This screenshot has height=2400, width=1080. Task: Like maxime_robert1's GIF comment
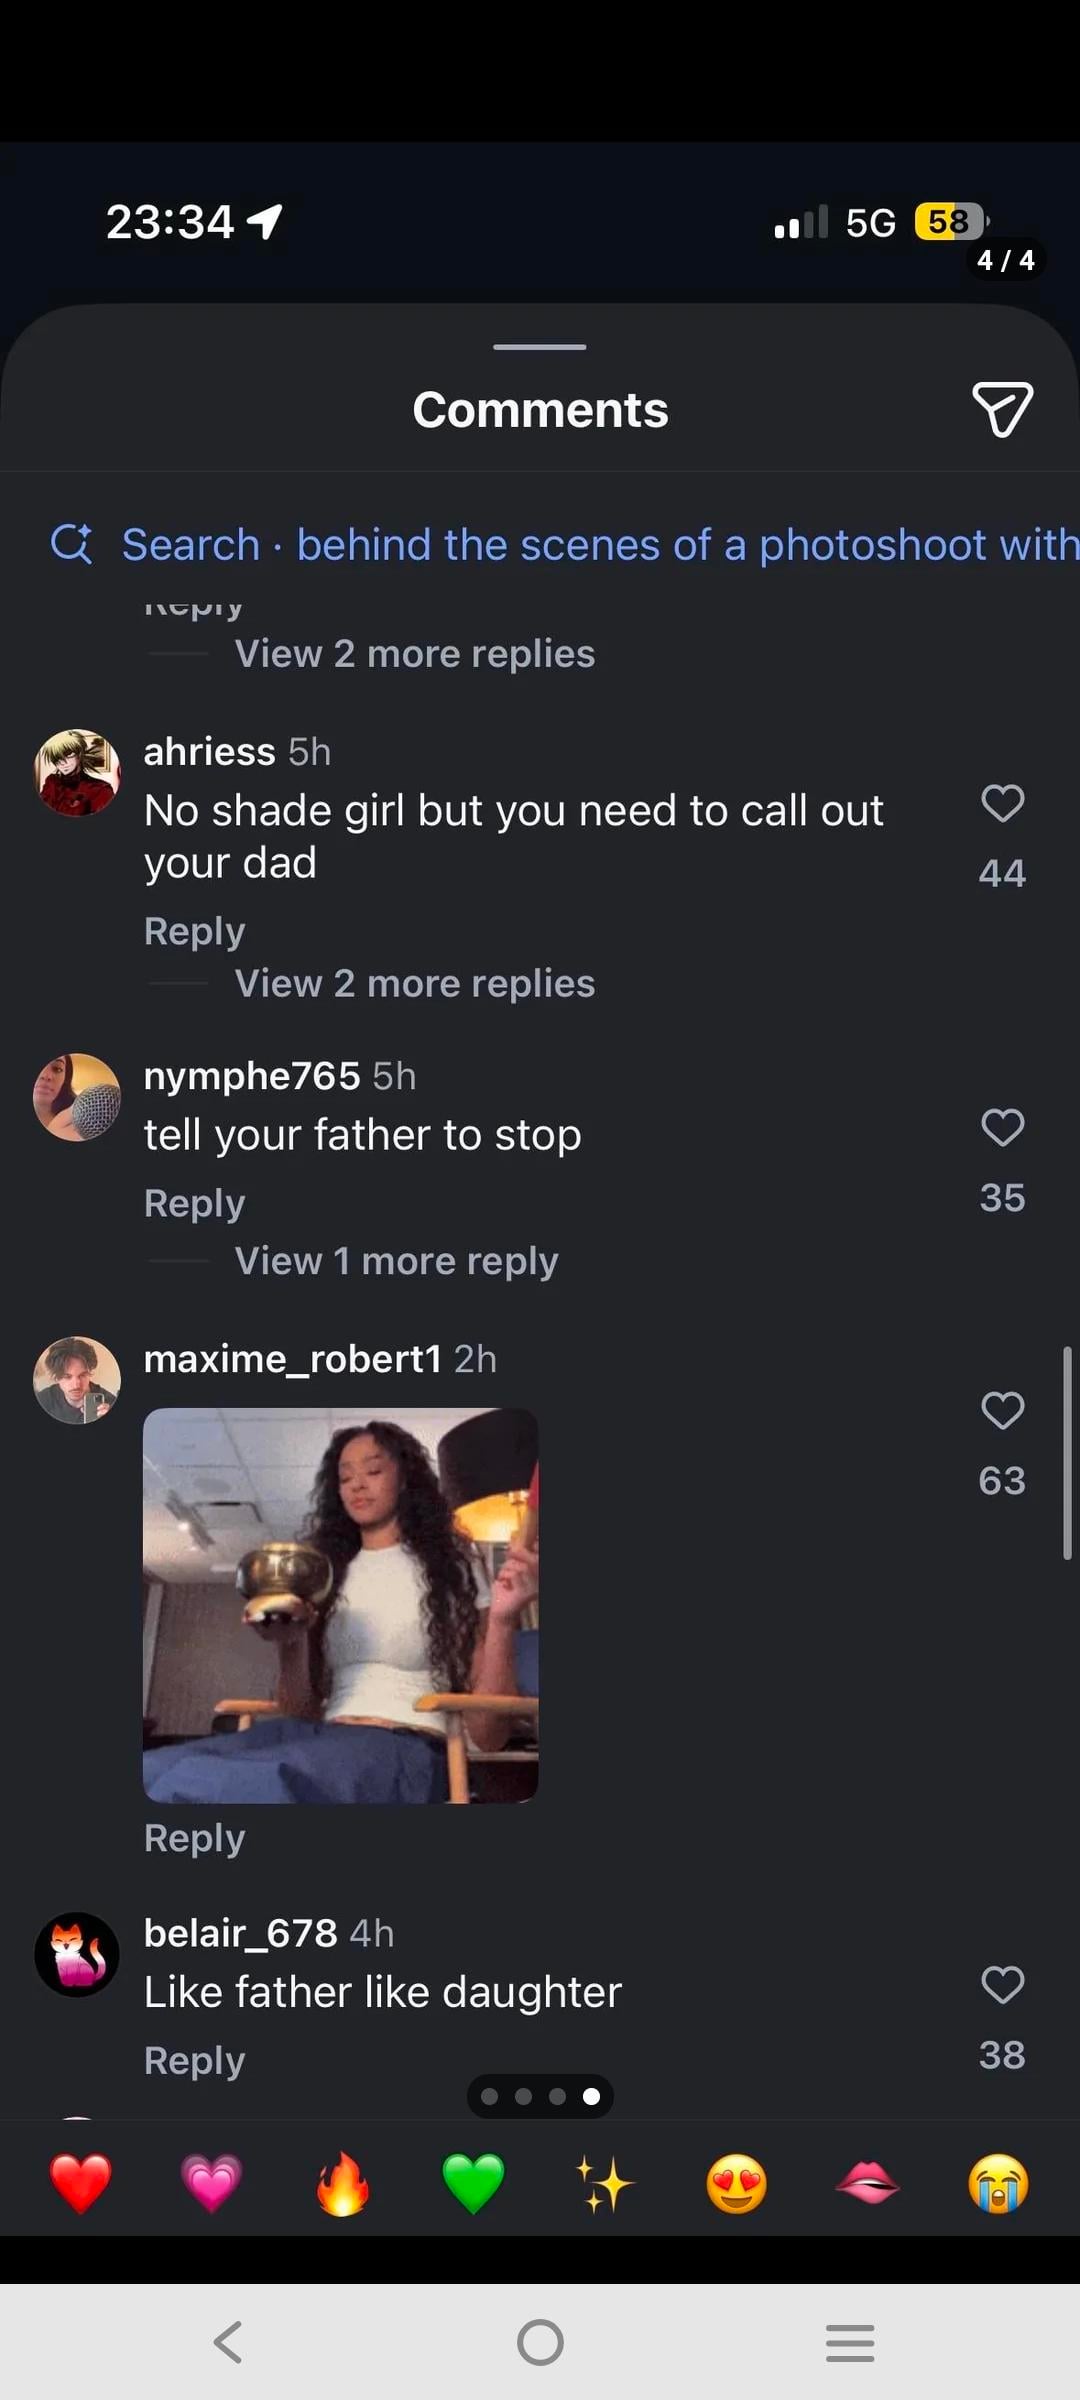point(1002,1410)
